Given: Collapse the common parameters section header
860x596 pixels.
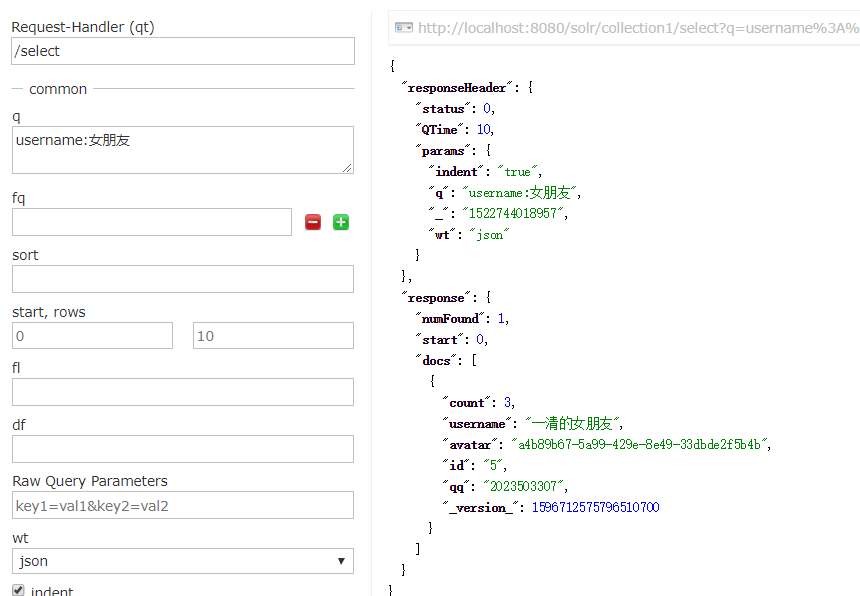Looking at the screenshot, I should 58,89.
